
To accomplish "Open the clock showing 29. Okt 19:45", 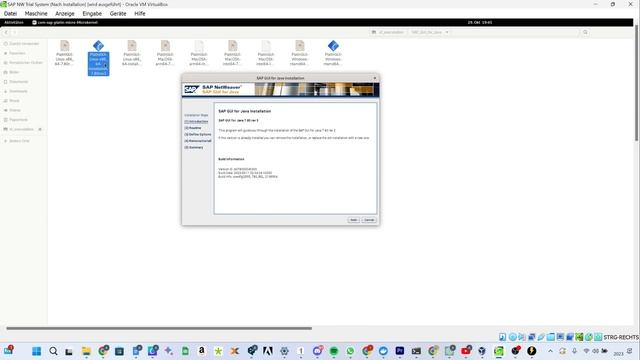I will pos(480,22).
